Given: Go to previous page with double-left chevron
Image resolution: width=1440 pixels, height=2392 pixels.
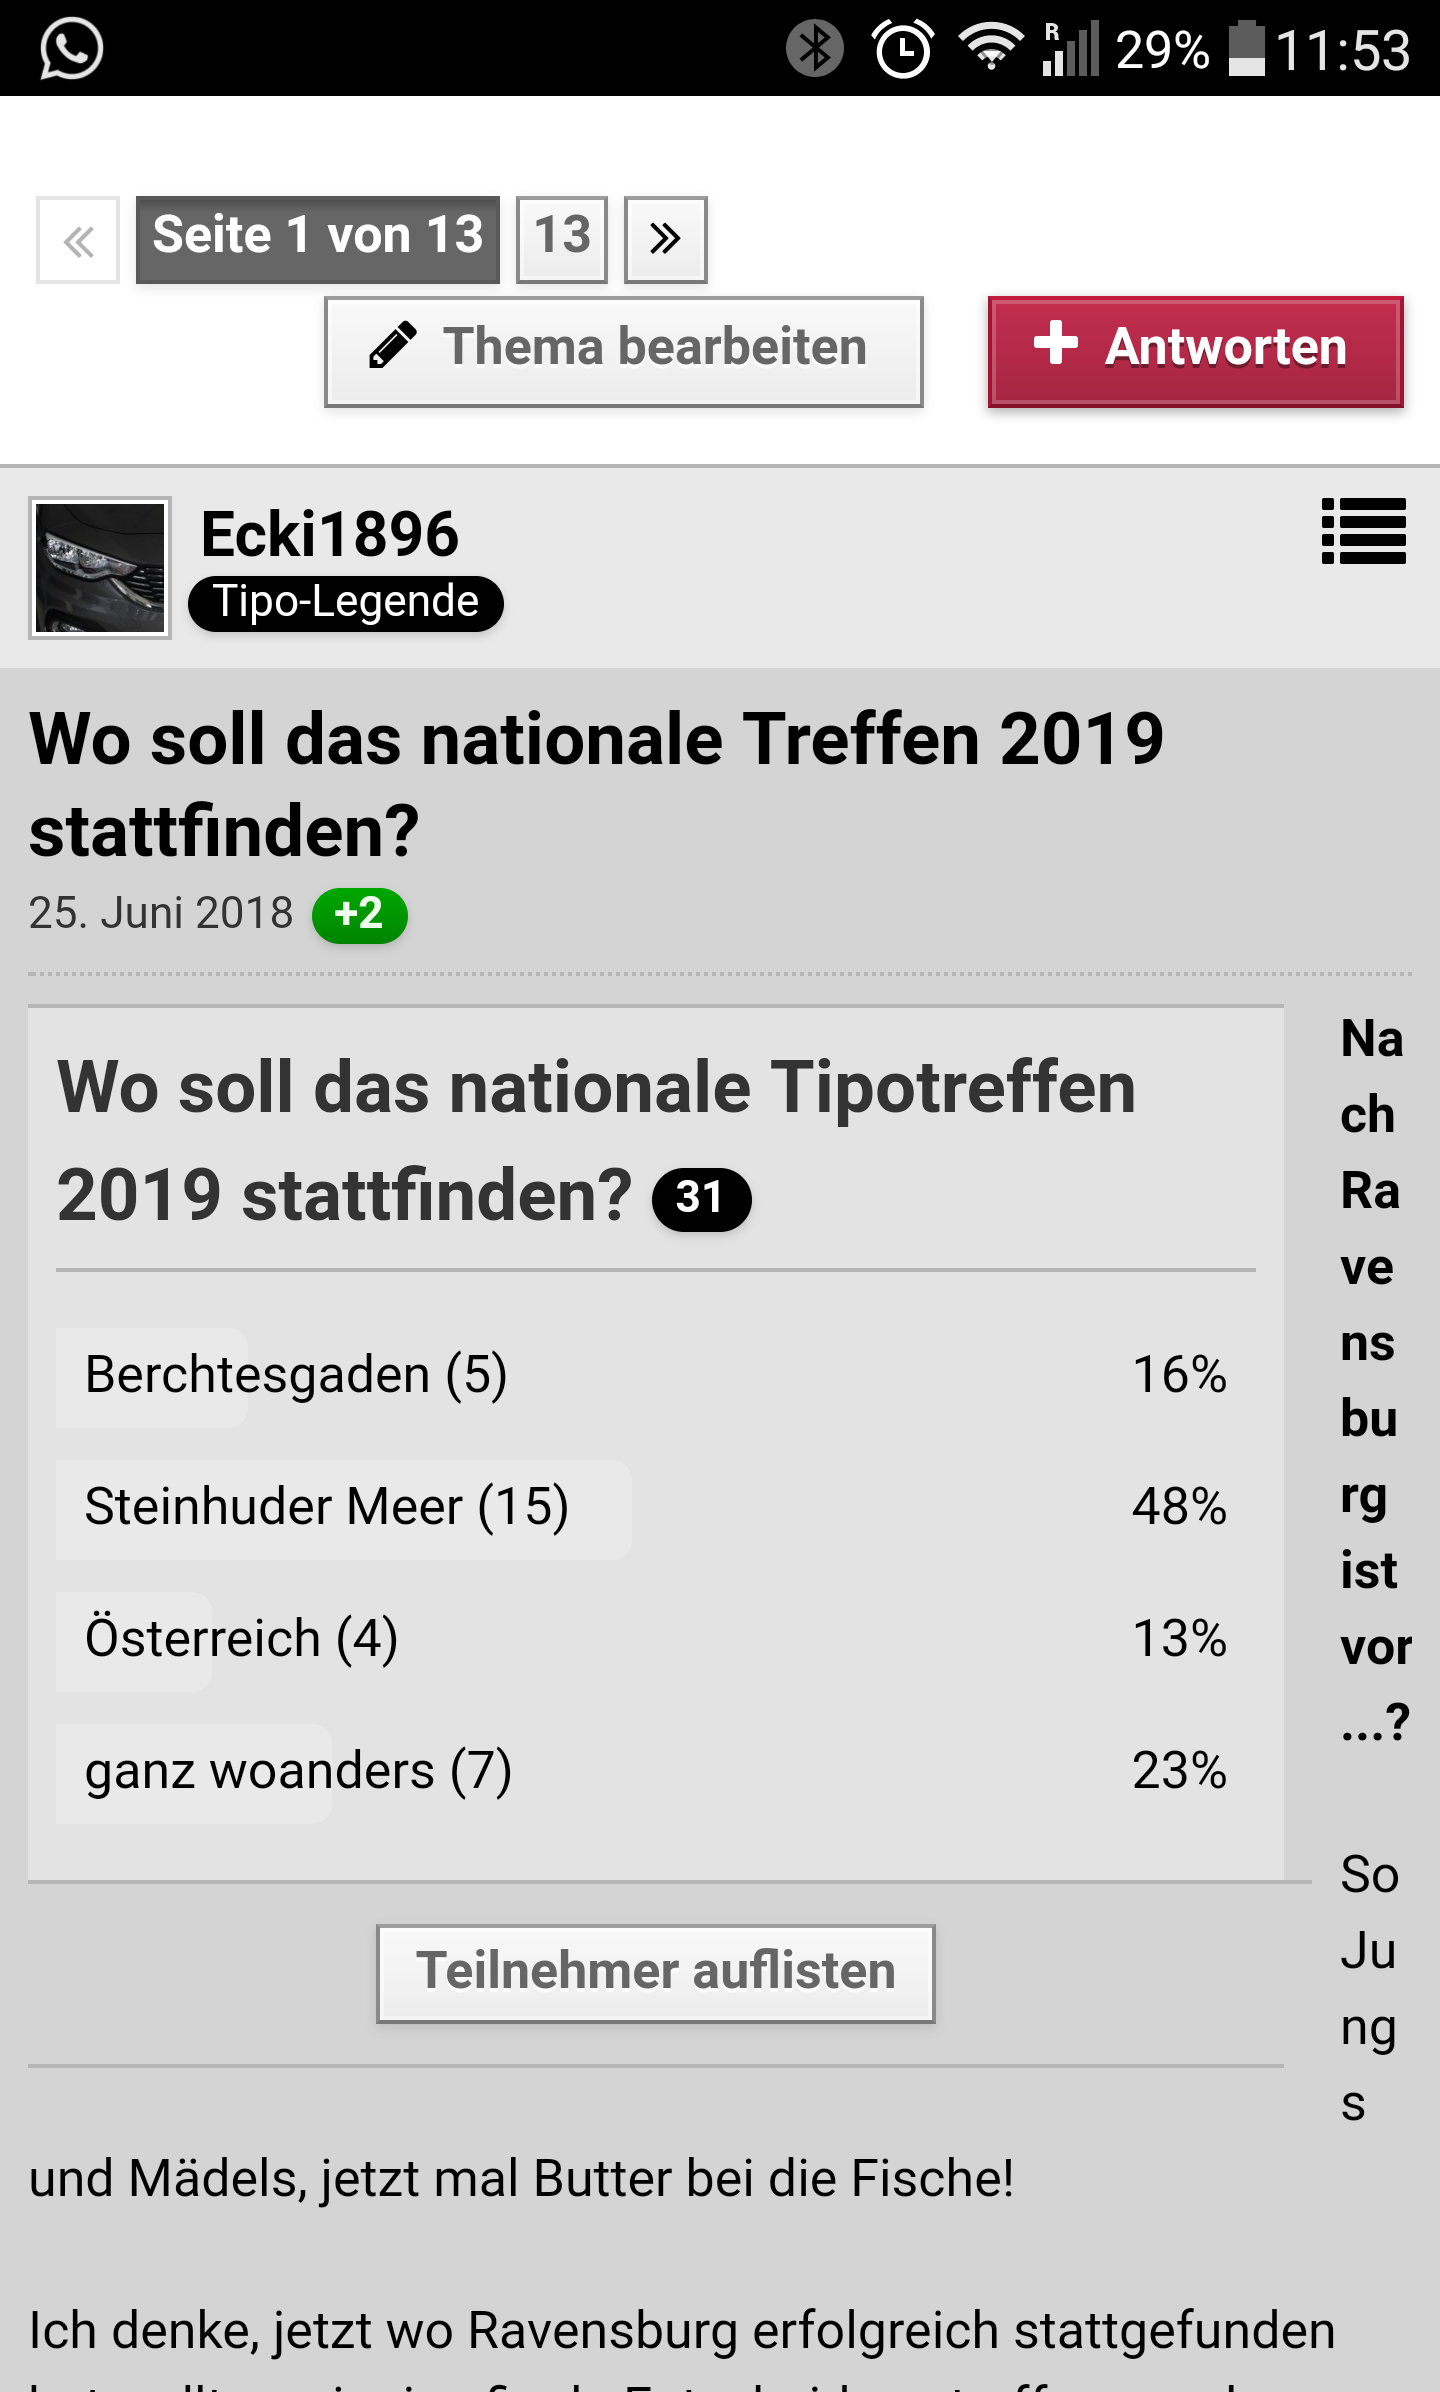Looking at the screenshot, I should [78, 240].
